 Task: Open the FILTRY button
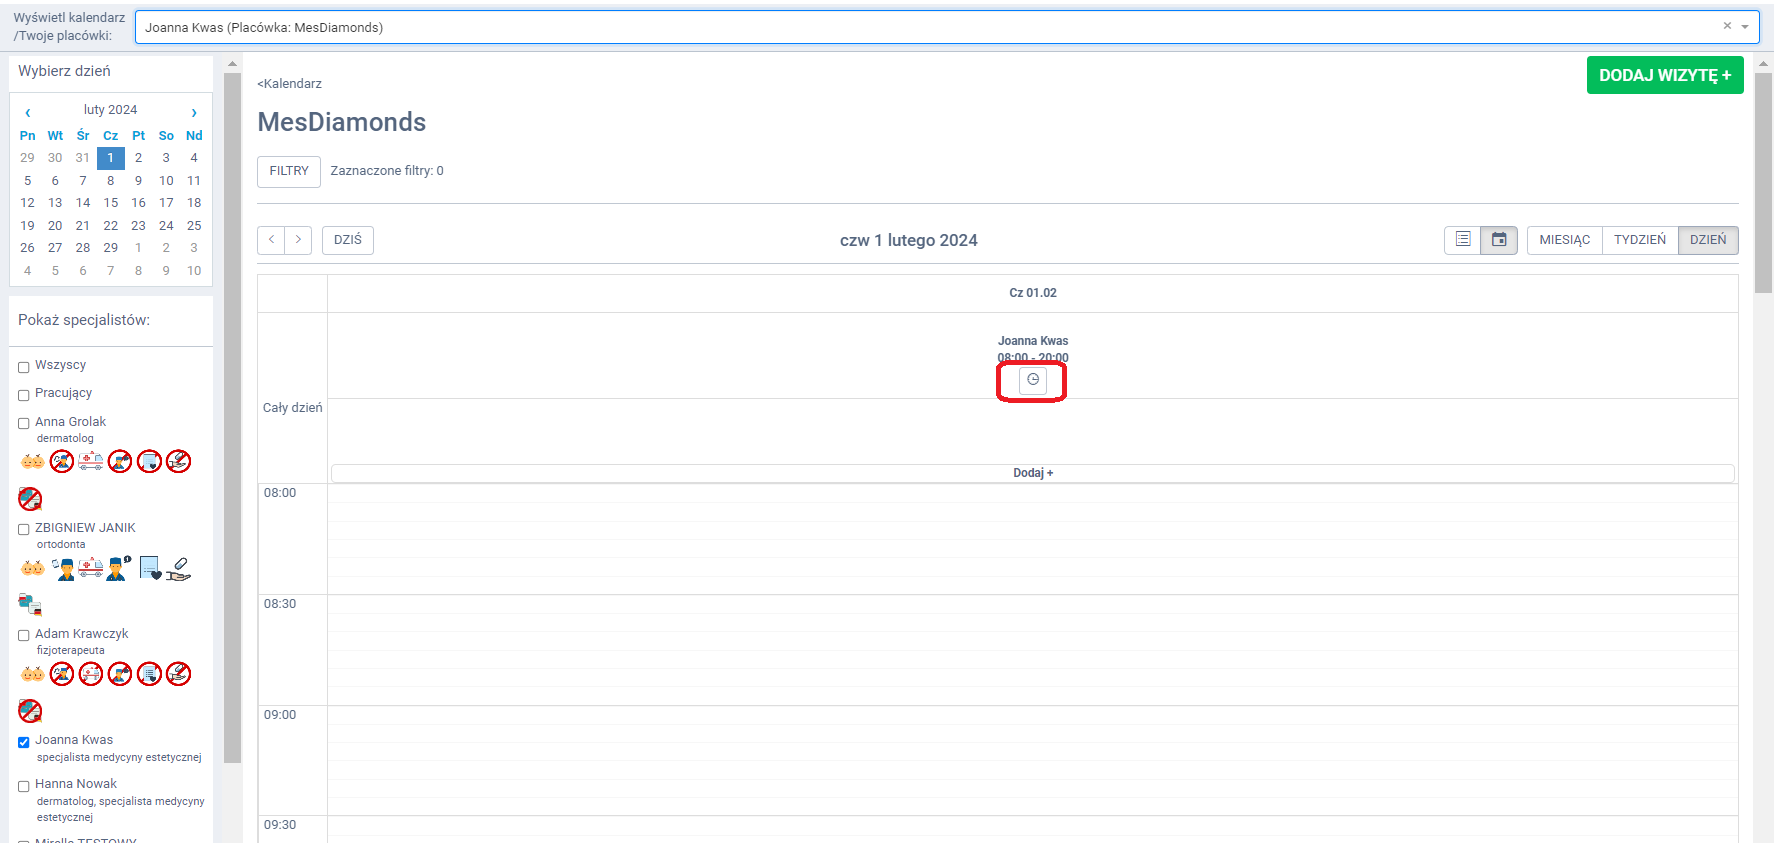[x=289, y=171]
